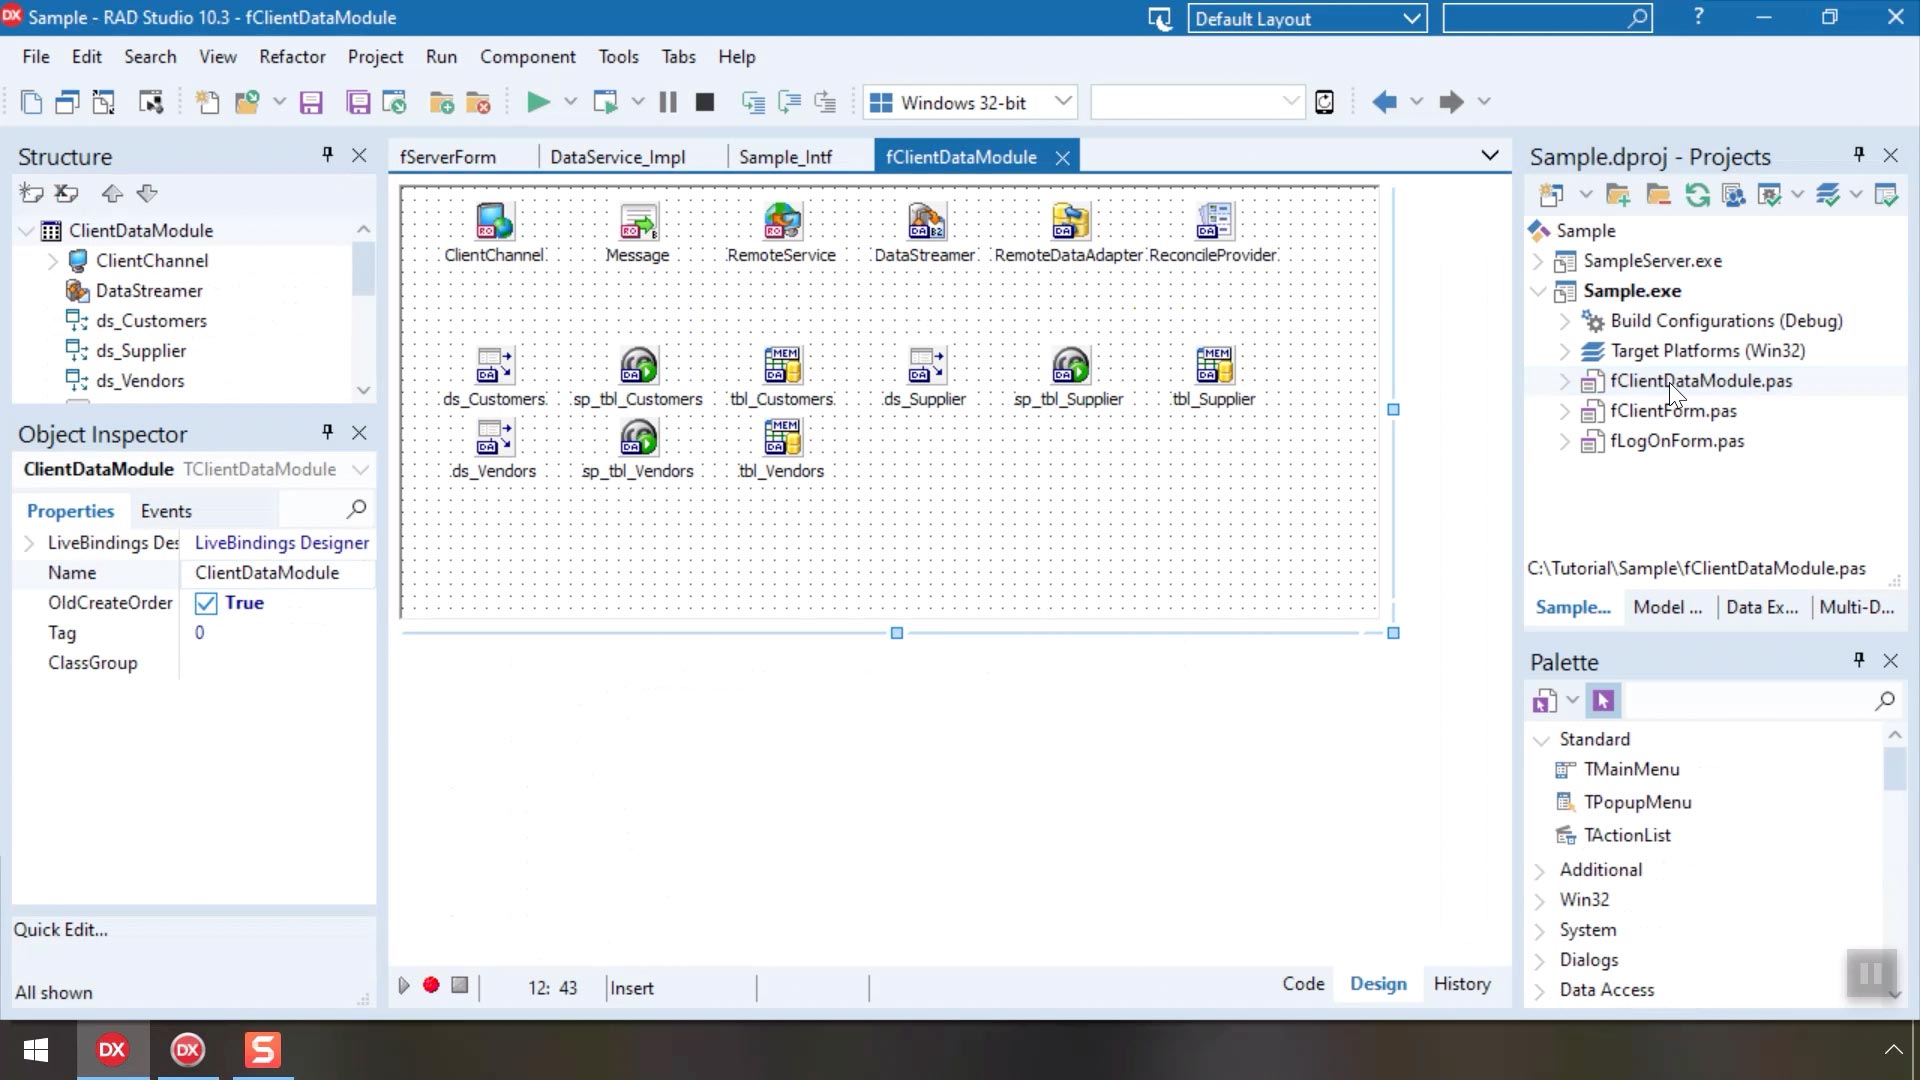Expand the SampleServer.exe project node
The width and height of the screenshot is (1920, 1080).
(1538, 261)
